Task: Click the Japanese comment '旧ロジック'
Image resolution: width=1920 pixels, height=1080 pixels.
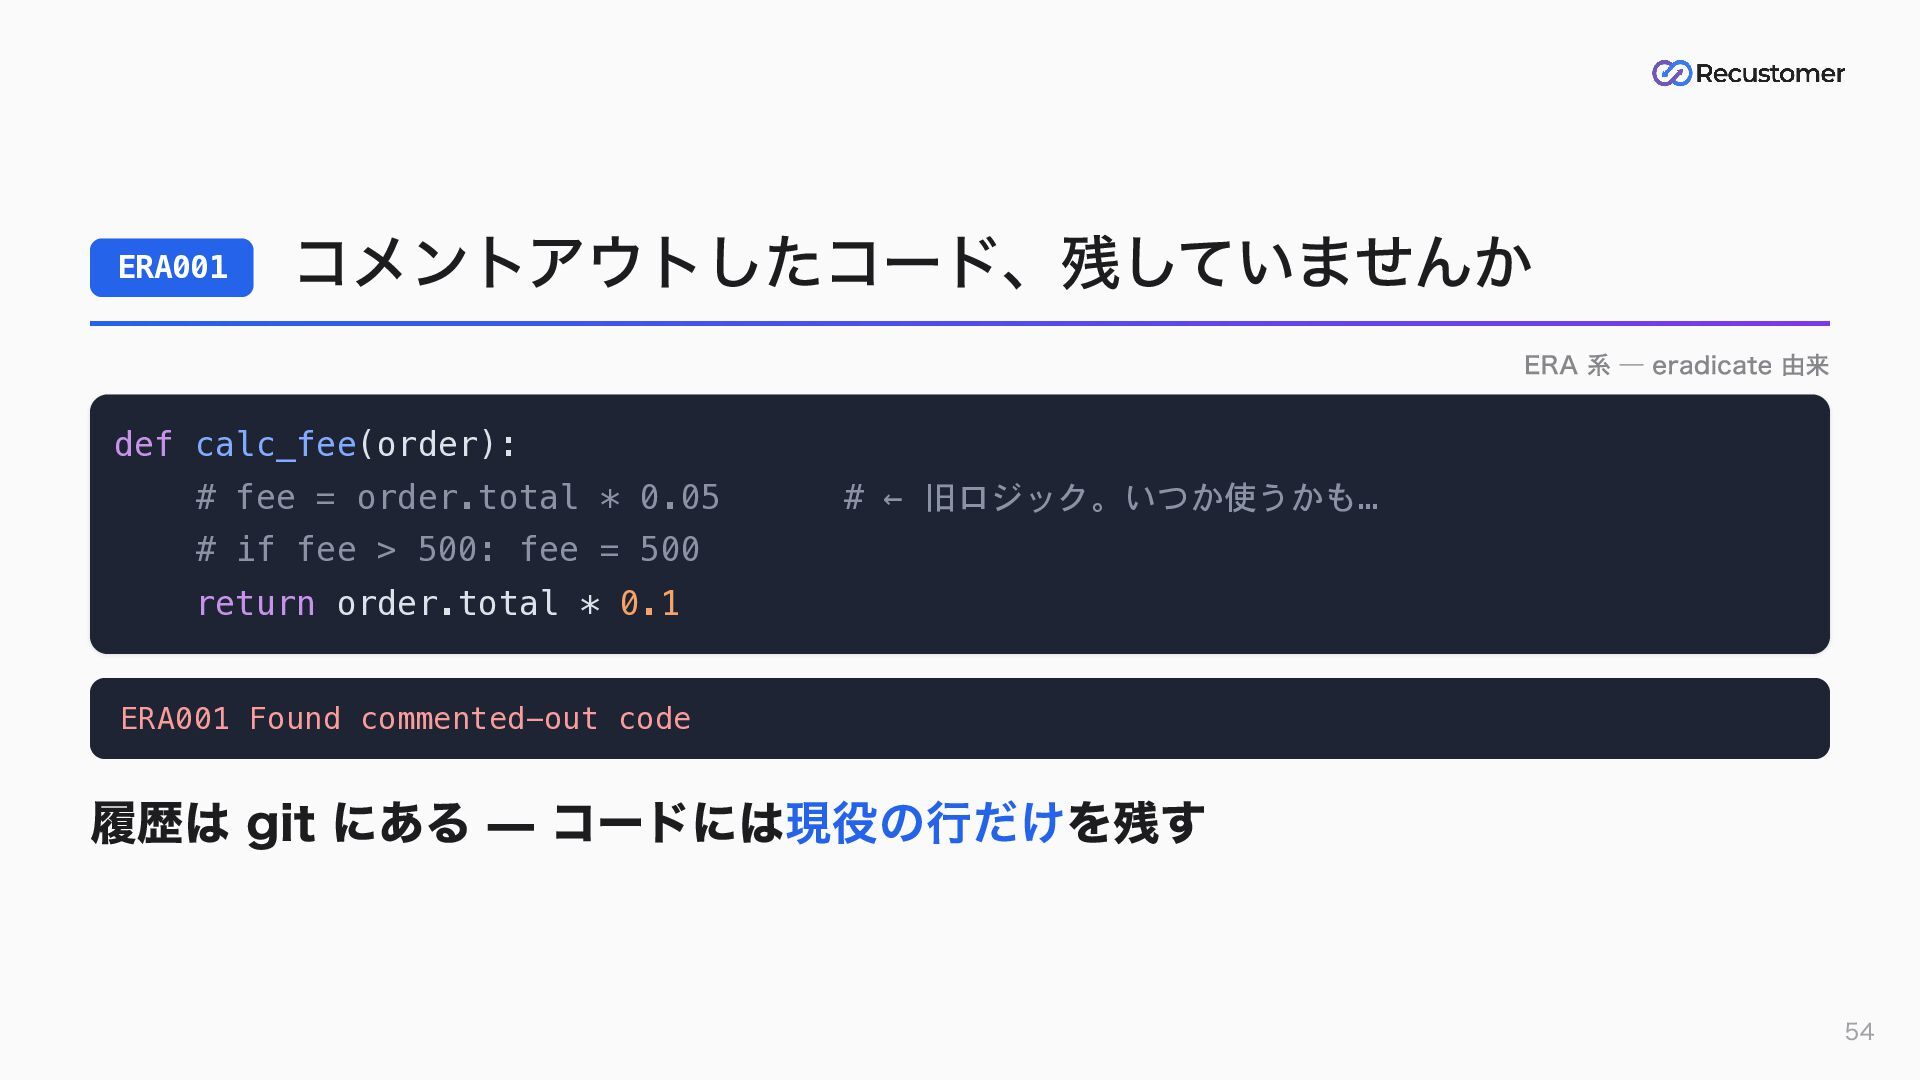Action: [x=1006, y=497]
